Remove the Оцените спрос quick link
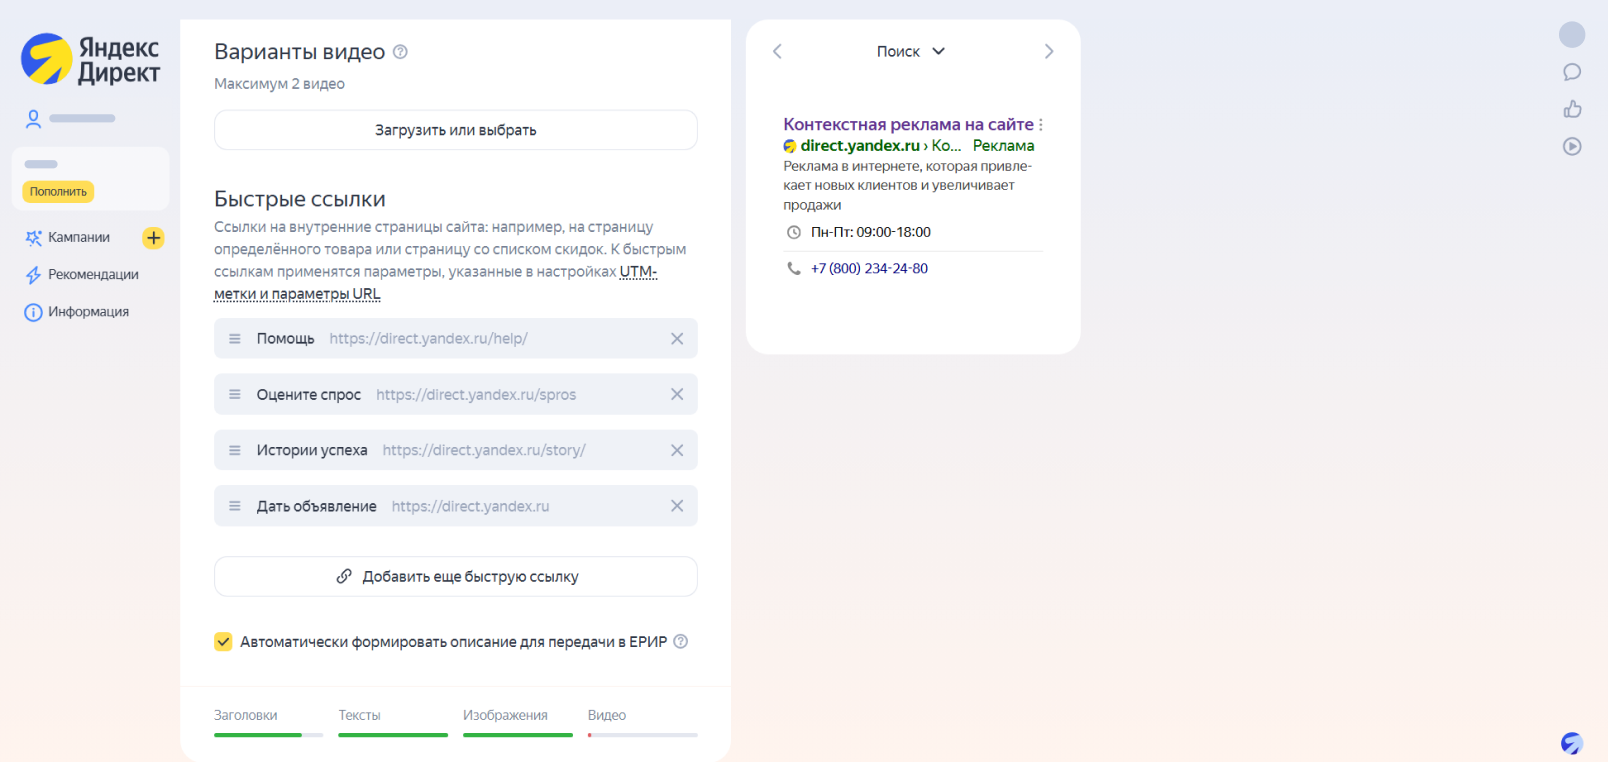The image size is (1608, 762). (x=677, y=395)
